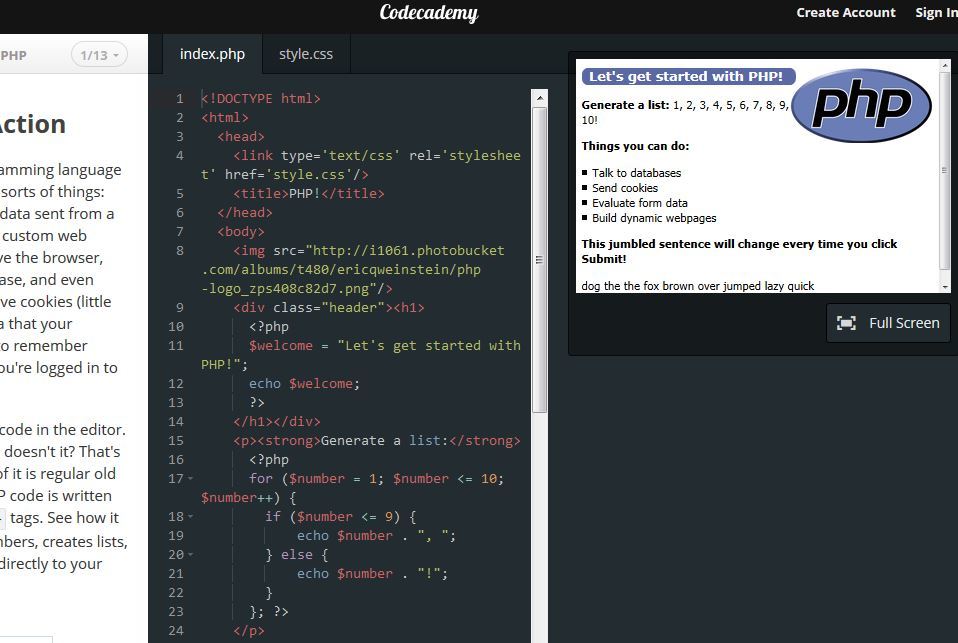
Task: Click the "Things you can do:" heading
Action: pyautogui.click(x=635, y=146)
